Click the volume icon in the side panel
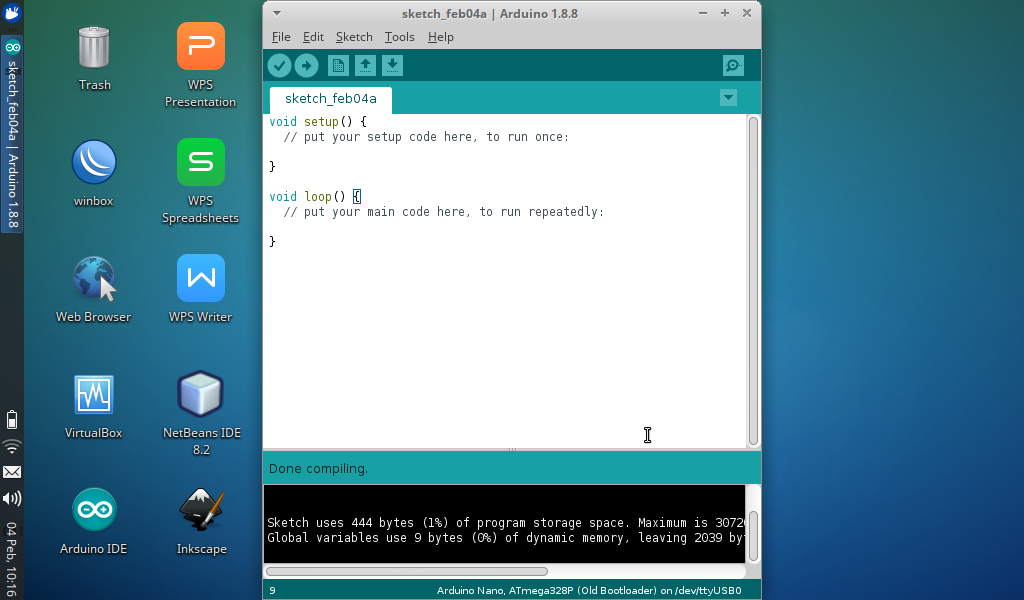 tap(12, 498)
